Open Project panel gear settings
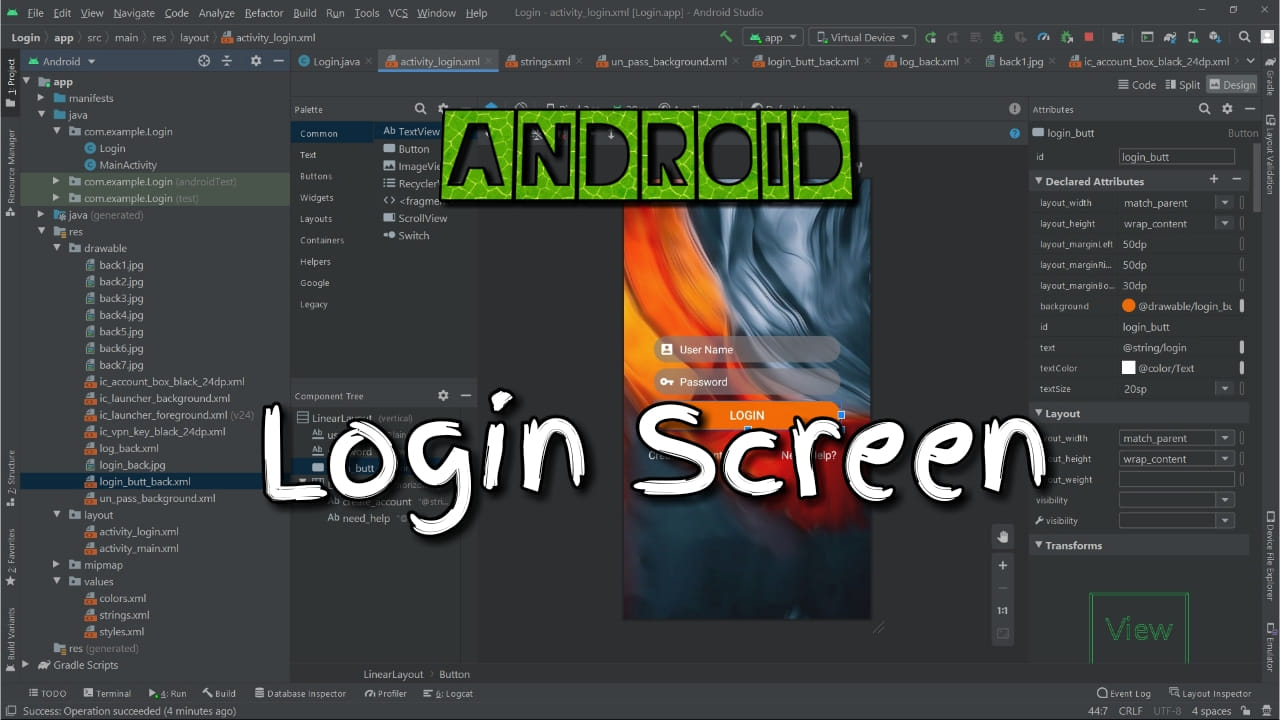Screen dimensions: 1280x720 [x=256, y=61]
